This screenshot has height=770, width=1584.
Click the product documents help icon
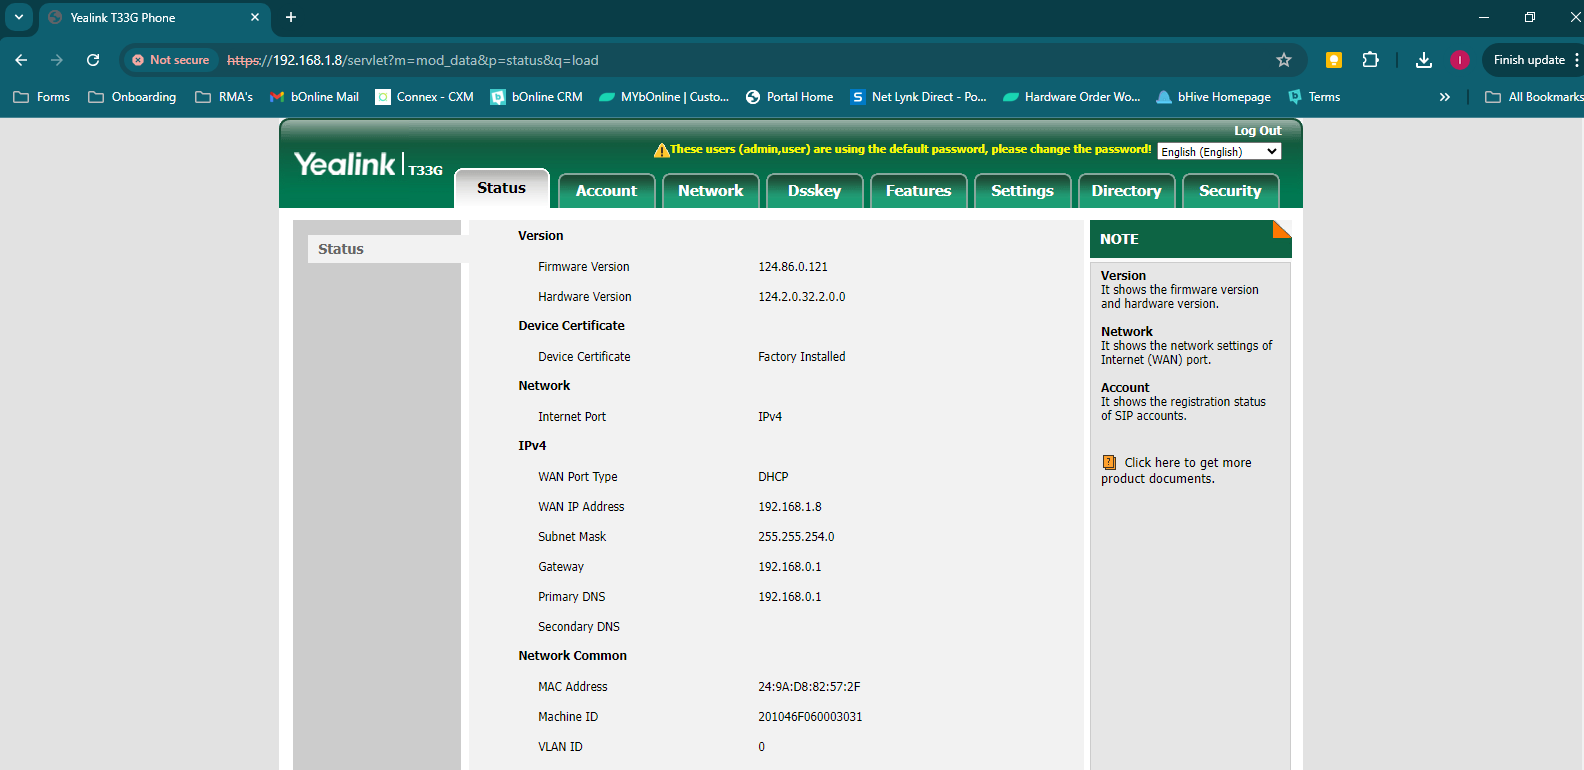(1109, 462)
